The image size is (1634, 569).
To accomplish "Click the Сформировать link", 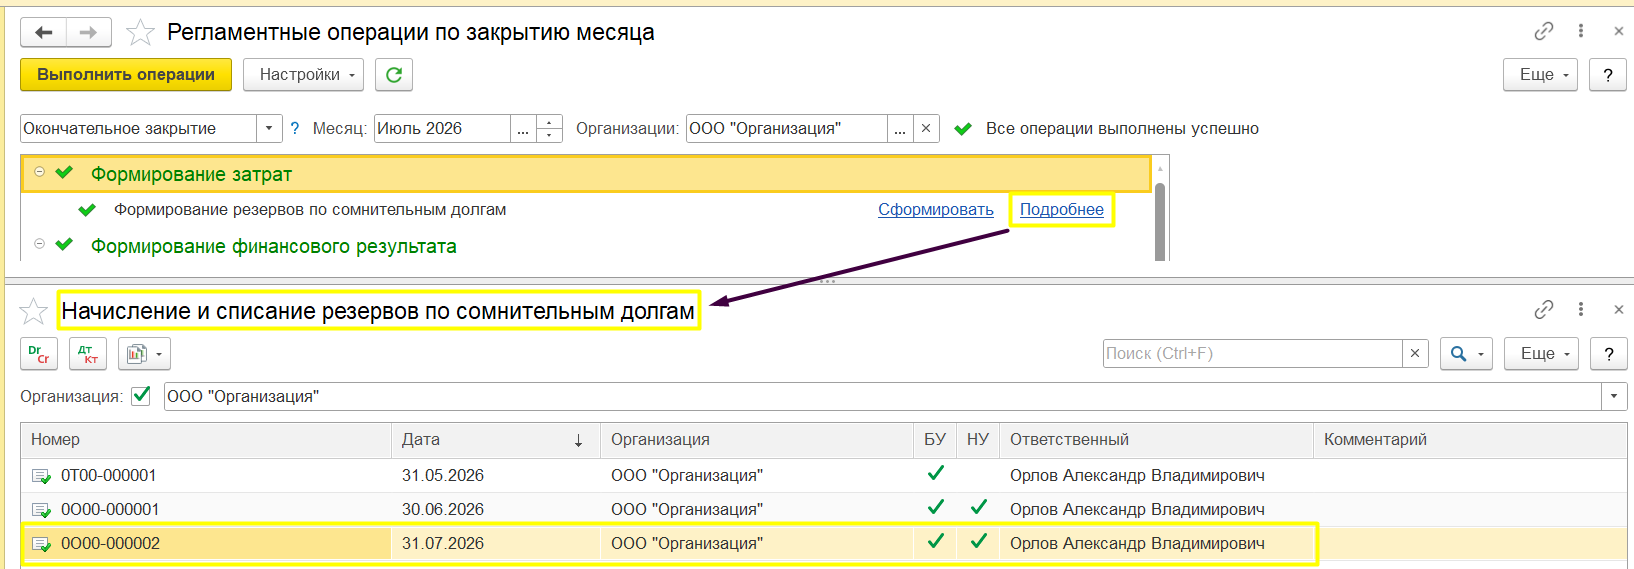I will pyautogui.click(x=936, y=210).
